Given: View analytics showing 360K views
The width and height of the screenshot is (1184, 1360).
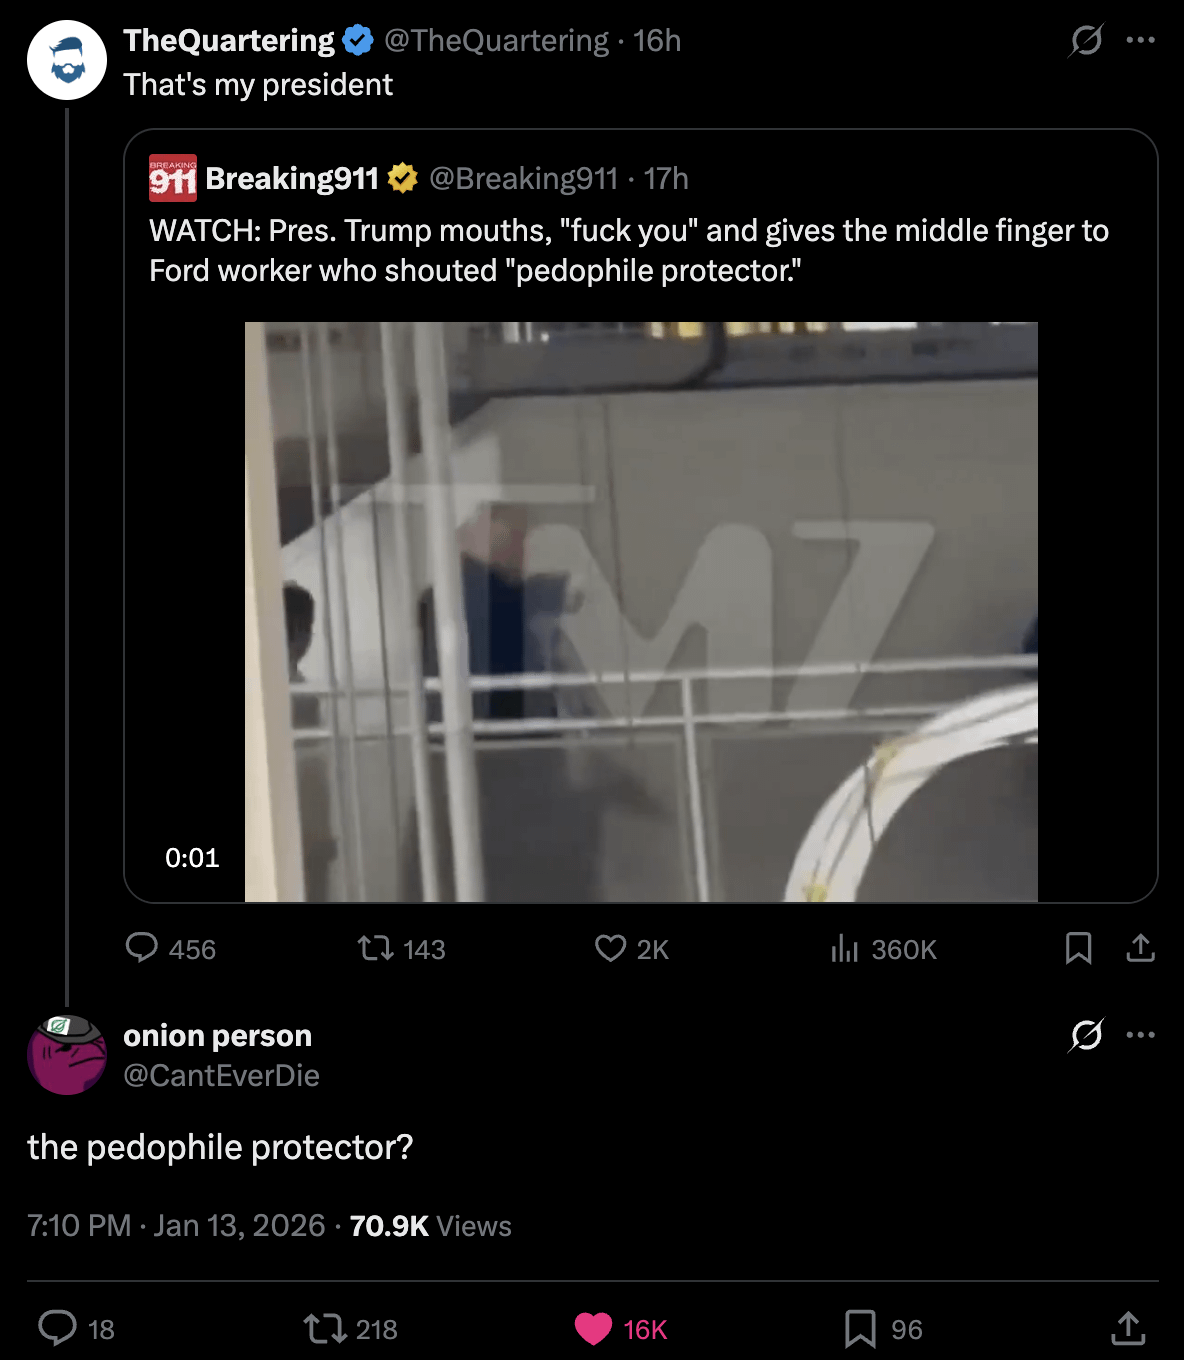Looking at the screenshot, I should [845, 947].
